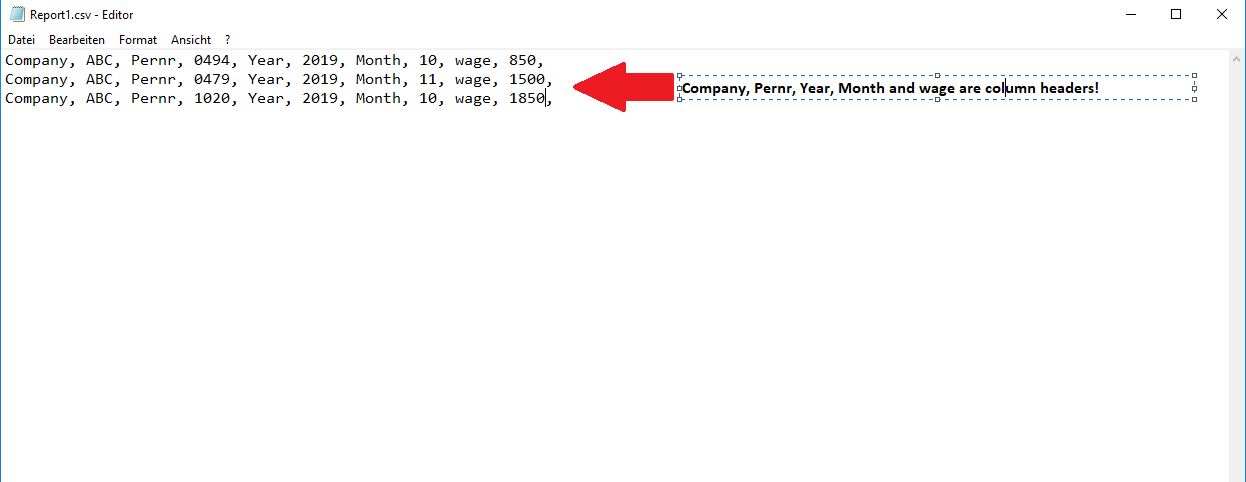Click Year value 2019 in third line
This screenshot has width=1246, height=482.
pos(320,98)
